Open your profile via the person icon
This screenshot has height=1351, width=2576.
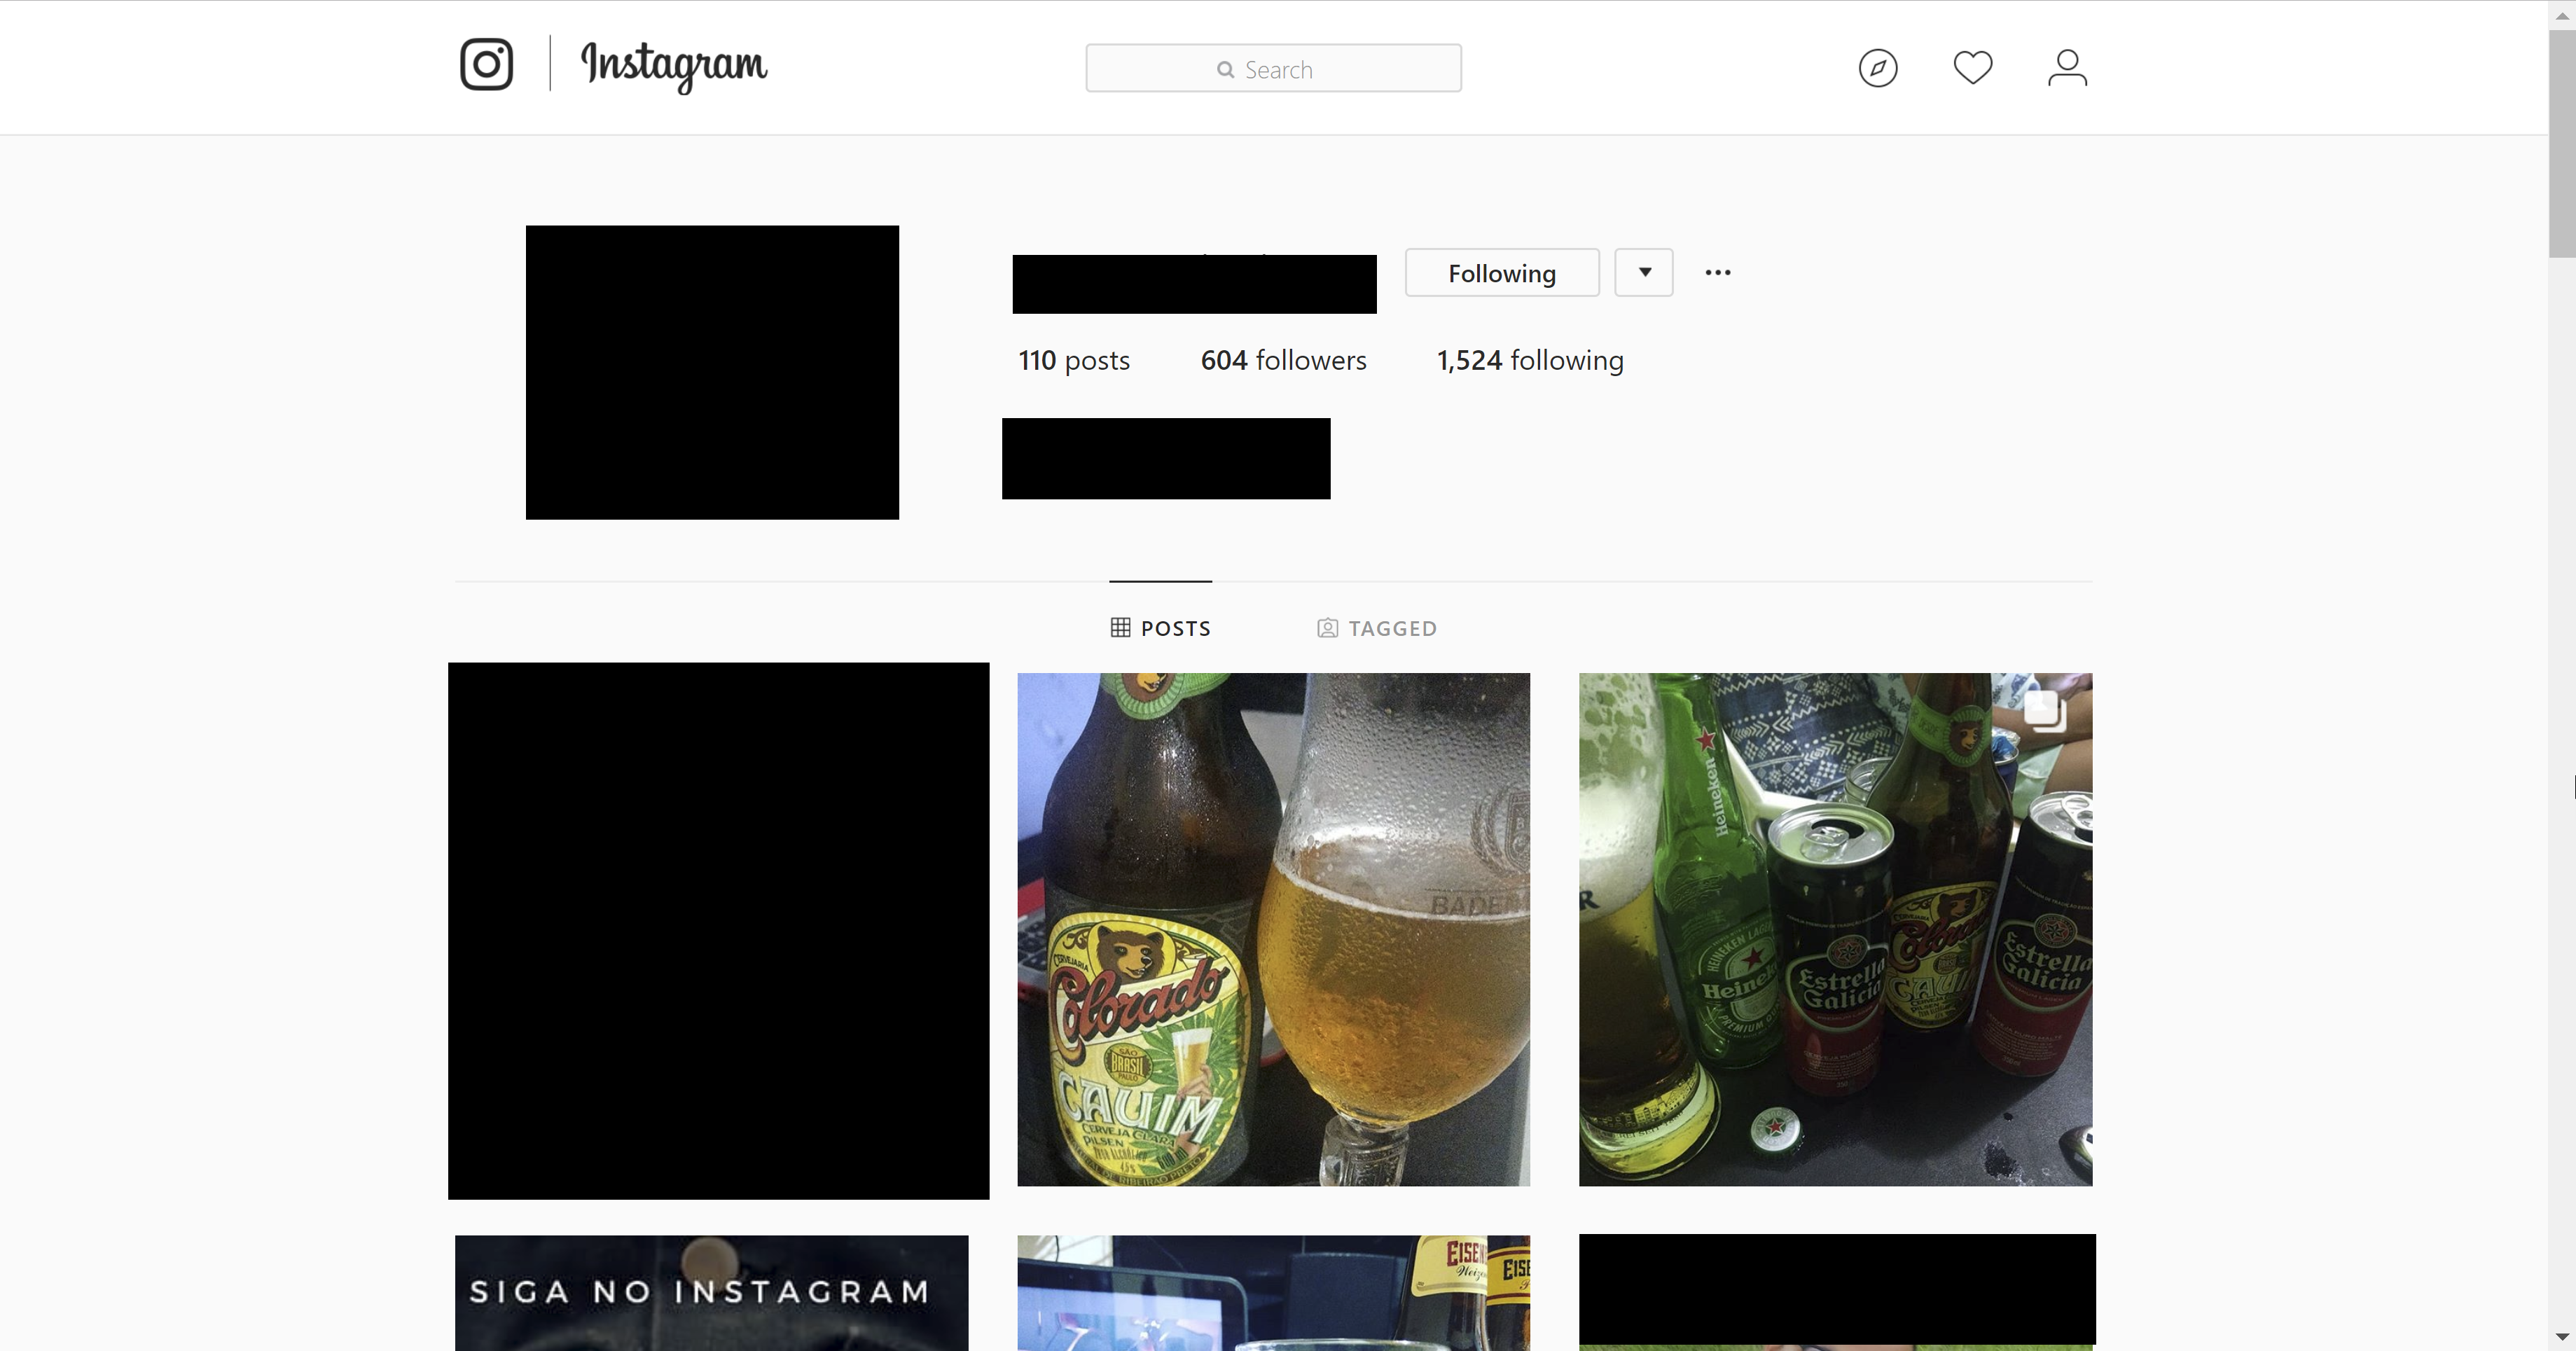tap(2067, 68)
